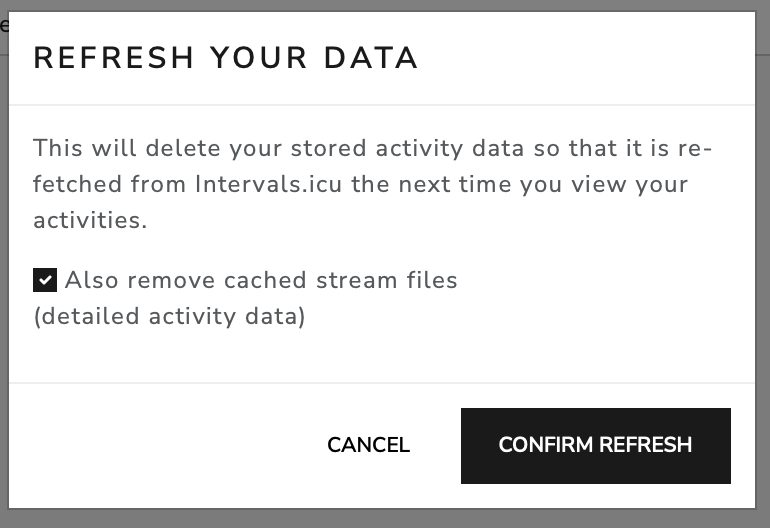This screenshot has height=528, width=770.
Task: Click the dimmed overlay right of the dialog
Action: 763,265
